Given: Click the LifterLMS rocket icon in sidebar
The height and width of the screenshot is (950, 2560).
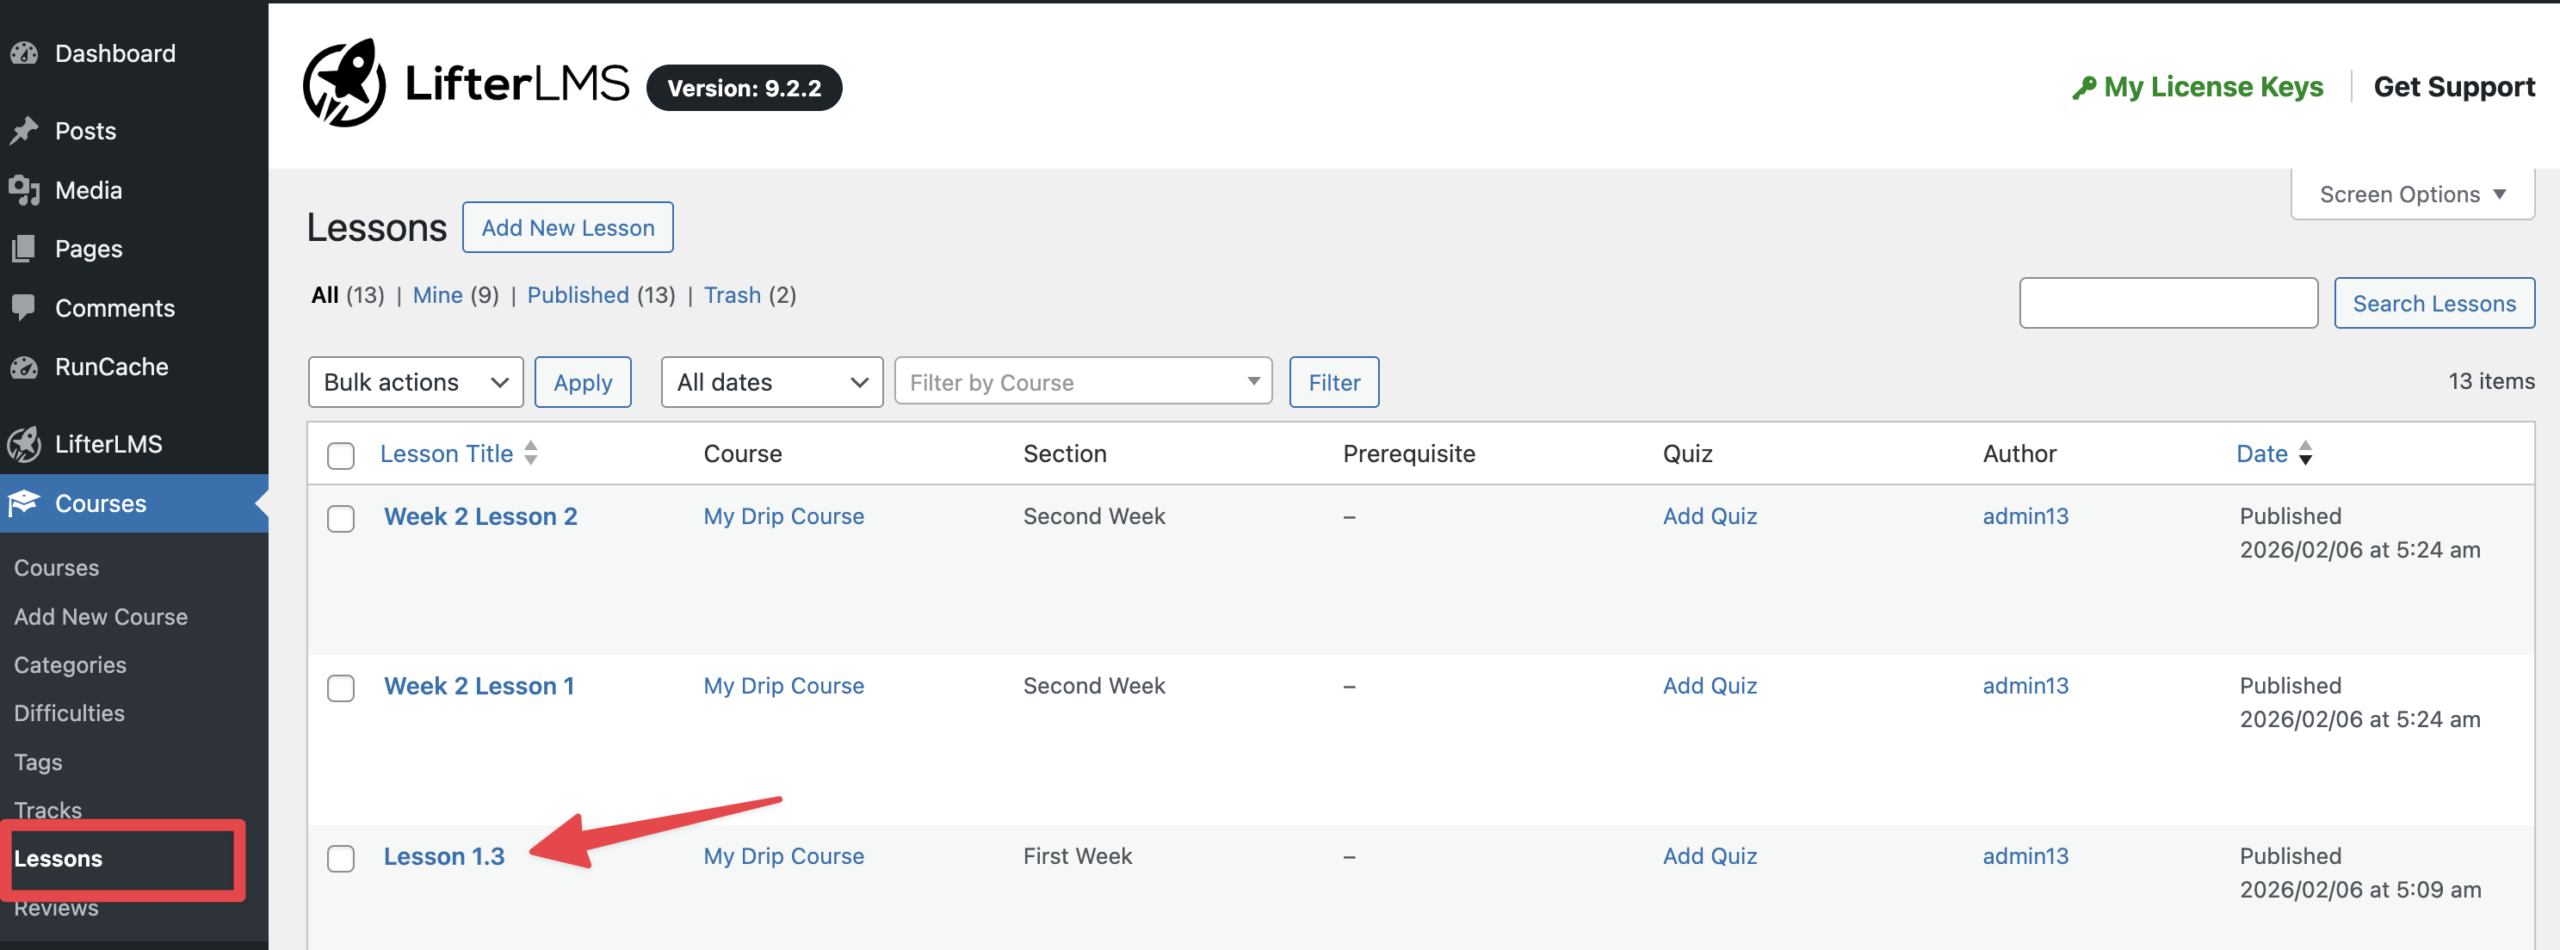Looking at the screenshot, I should tap(24, 444).
